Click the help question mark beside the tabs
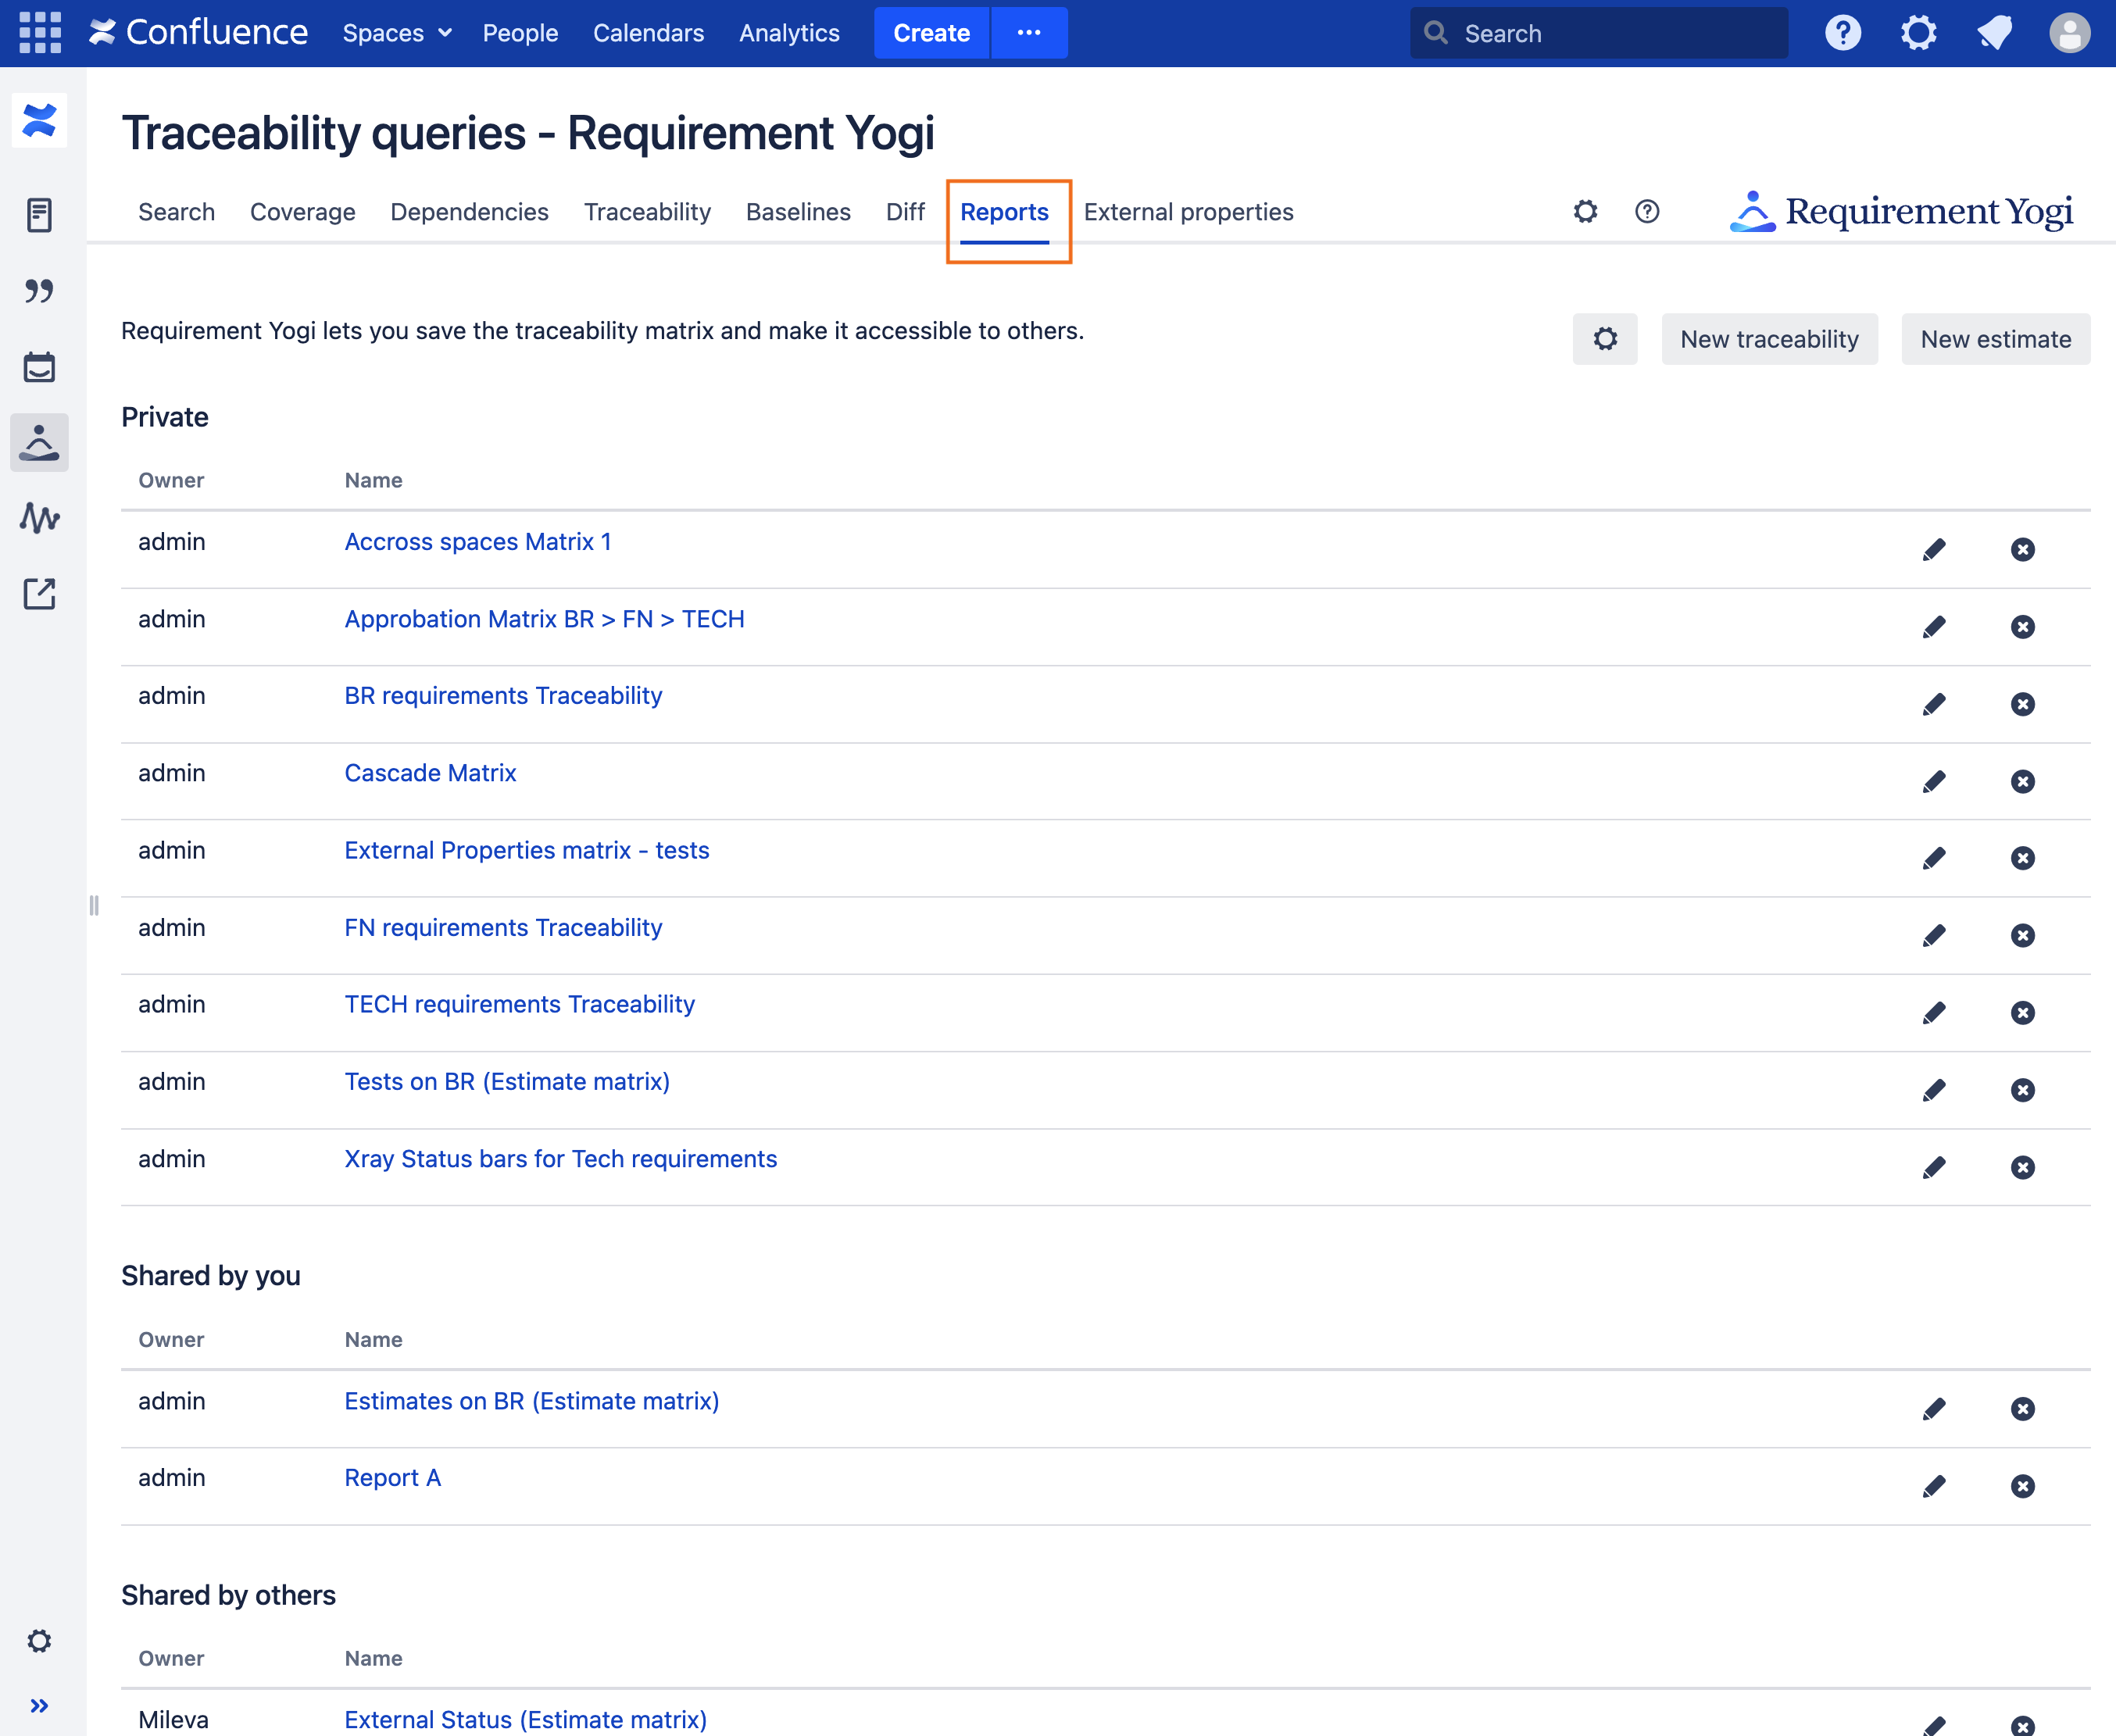This screenshot has height=1736, width=2116. [1647, 211]
